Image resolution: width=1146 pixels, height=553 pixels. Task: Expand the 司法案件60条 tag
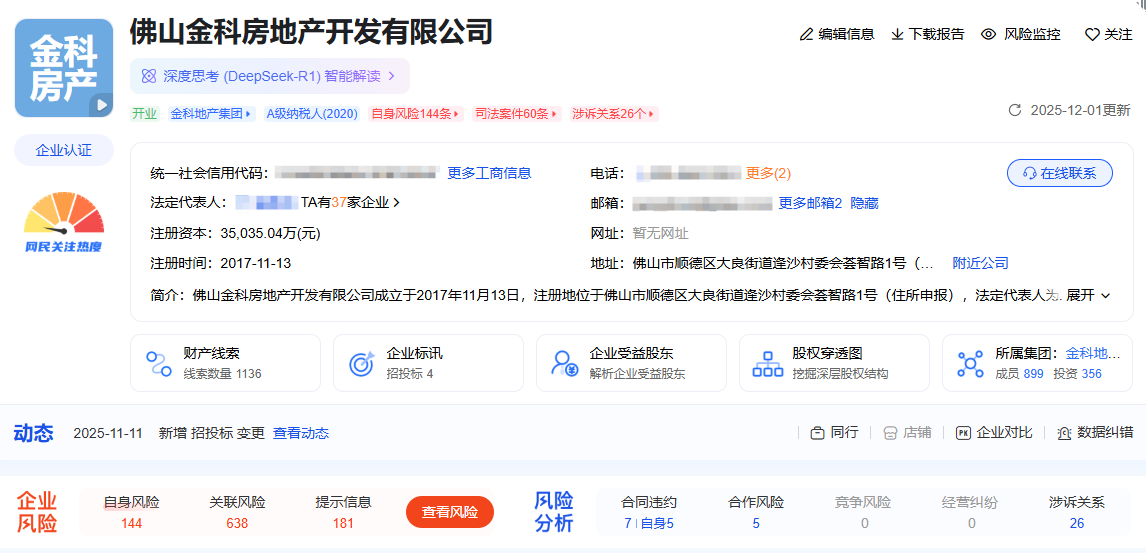517,114
